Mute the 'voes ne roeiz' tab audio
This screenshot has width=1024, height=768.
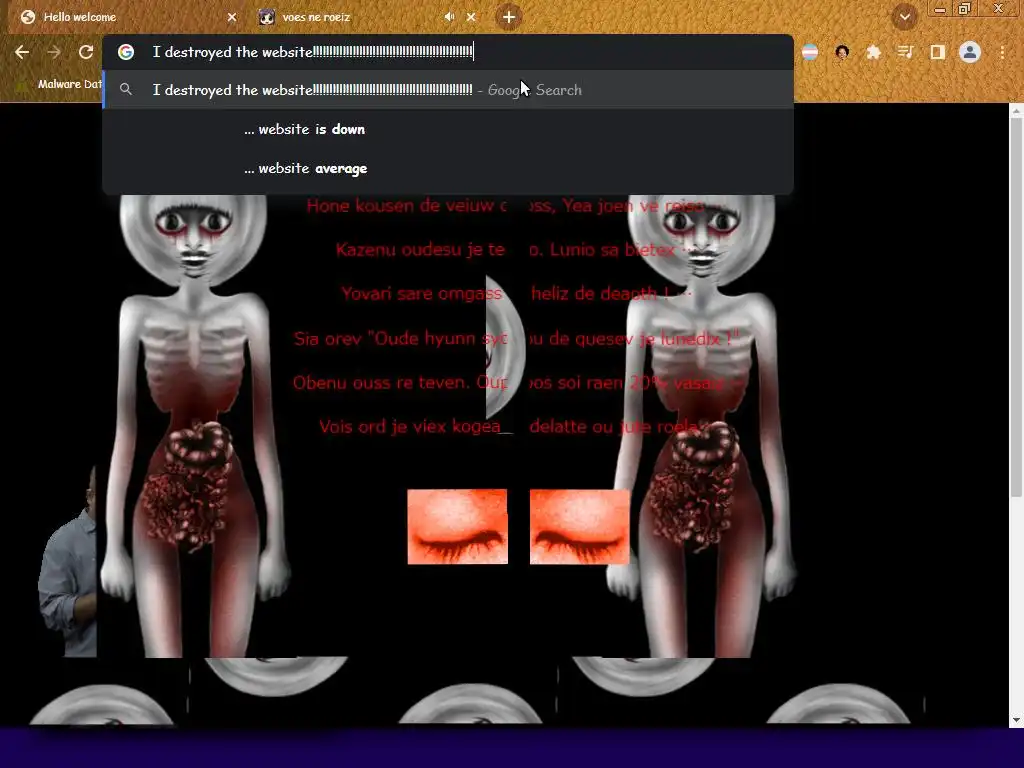[x=449, y=17]
